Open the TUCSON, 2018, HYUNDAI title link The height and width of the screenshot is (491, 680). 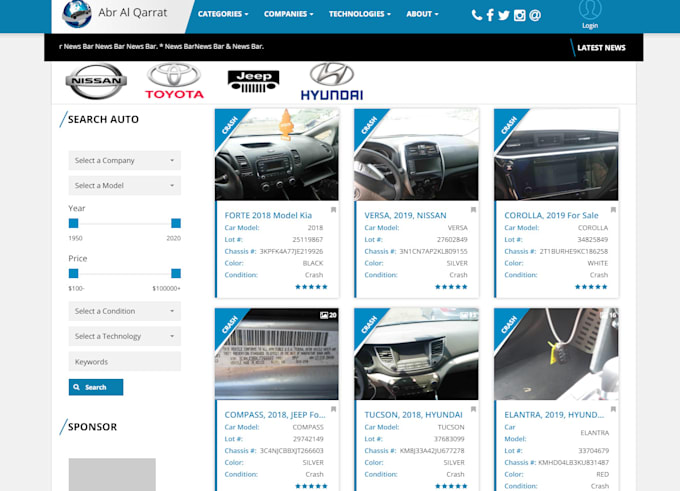413,415
